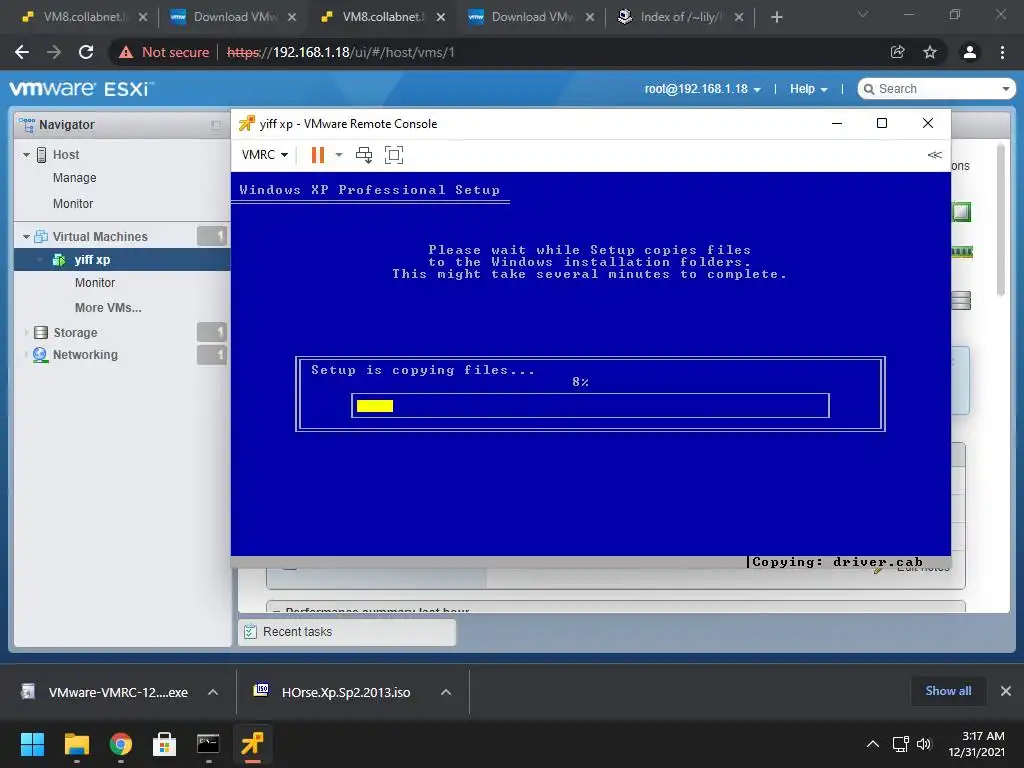
Task: Open a new browser tab
Action: tap(776, 17)
